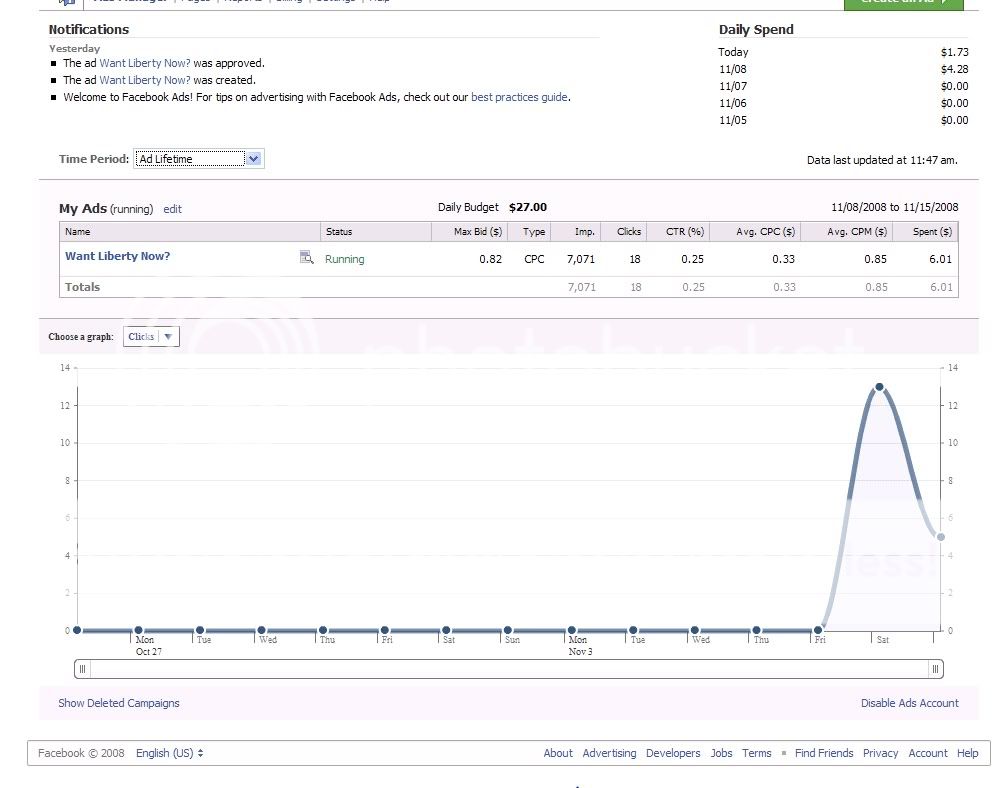This screenshot has width=1000, height=788.
Task: Select the data point above Mon Nov 3
Action: point(571,630)
